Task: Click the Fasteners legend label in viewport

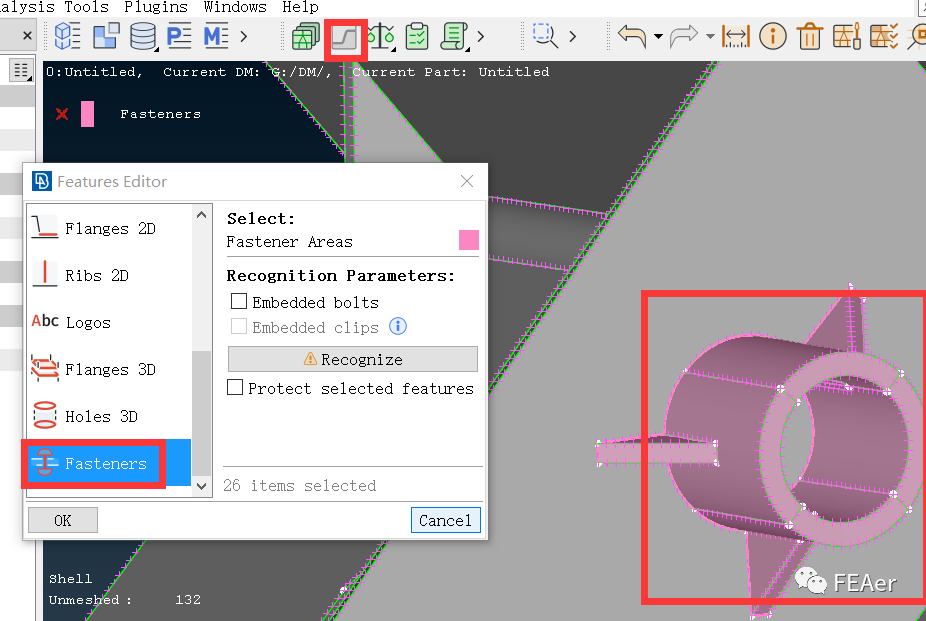Action: tap(161, 114)
